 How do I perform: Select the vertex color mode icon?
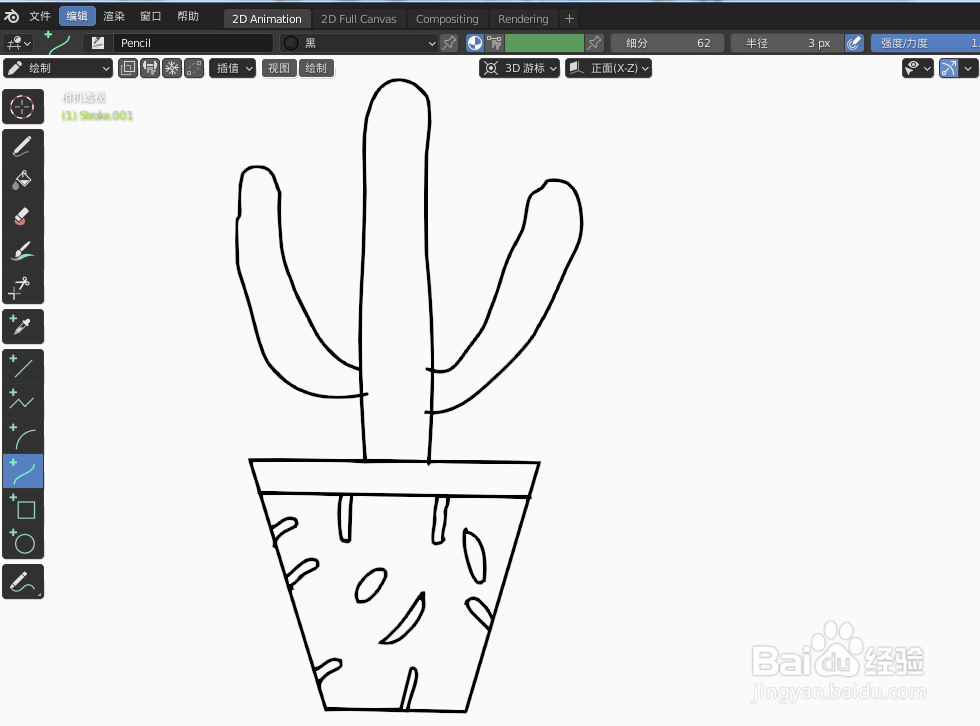pos(494,43)
